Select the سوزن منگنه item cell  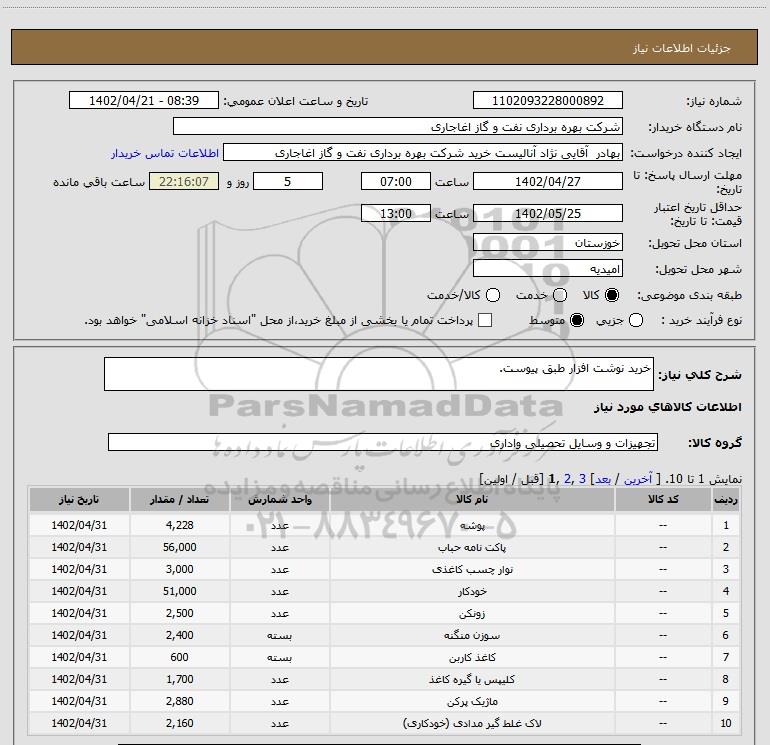(x=472, y=635)
